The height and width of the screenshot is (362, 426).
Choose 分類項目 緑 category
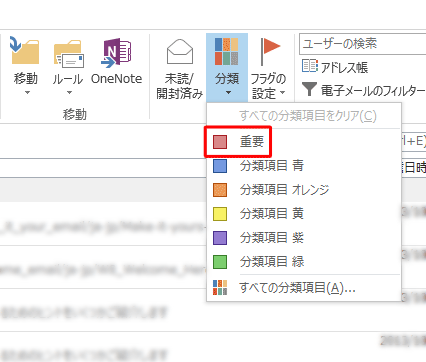[x=304, y=262]
